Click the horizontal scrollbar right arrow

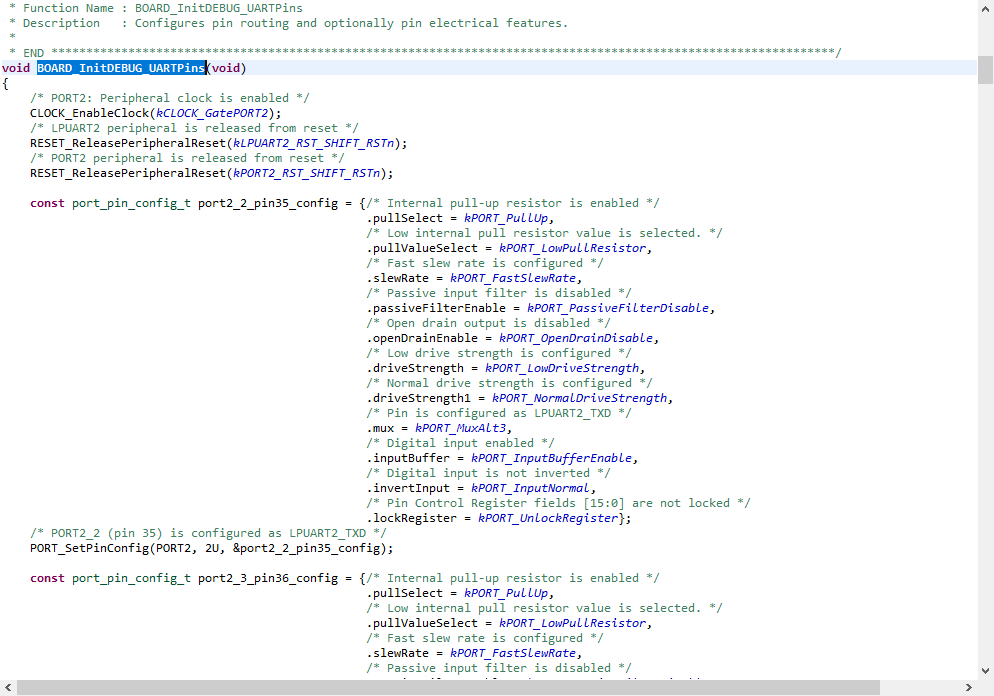971,688
